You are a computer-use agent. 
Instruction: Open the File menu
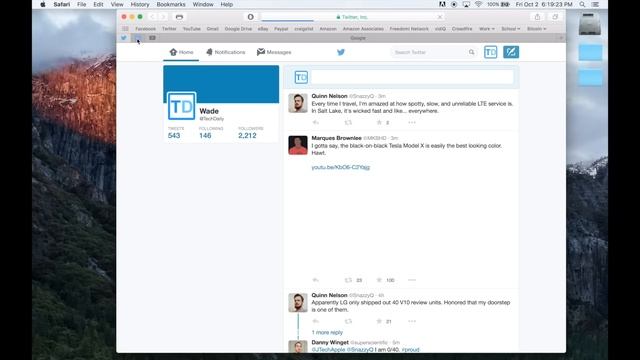tap(82, 4)
